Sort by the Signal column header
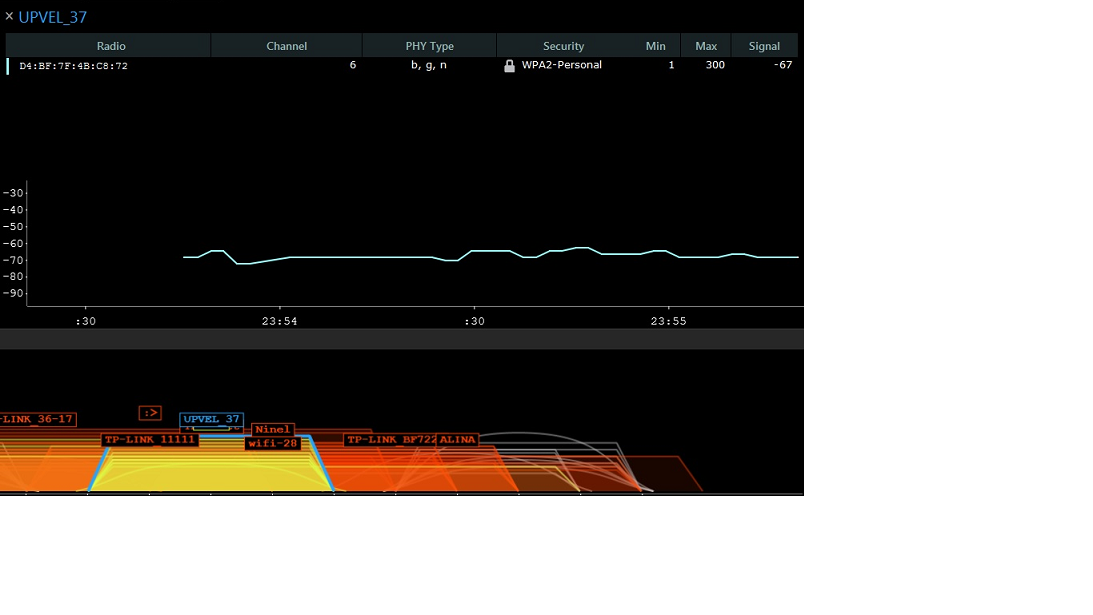The height and width of the screenshot is (615, 1093). point(764,46)
